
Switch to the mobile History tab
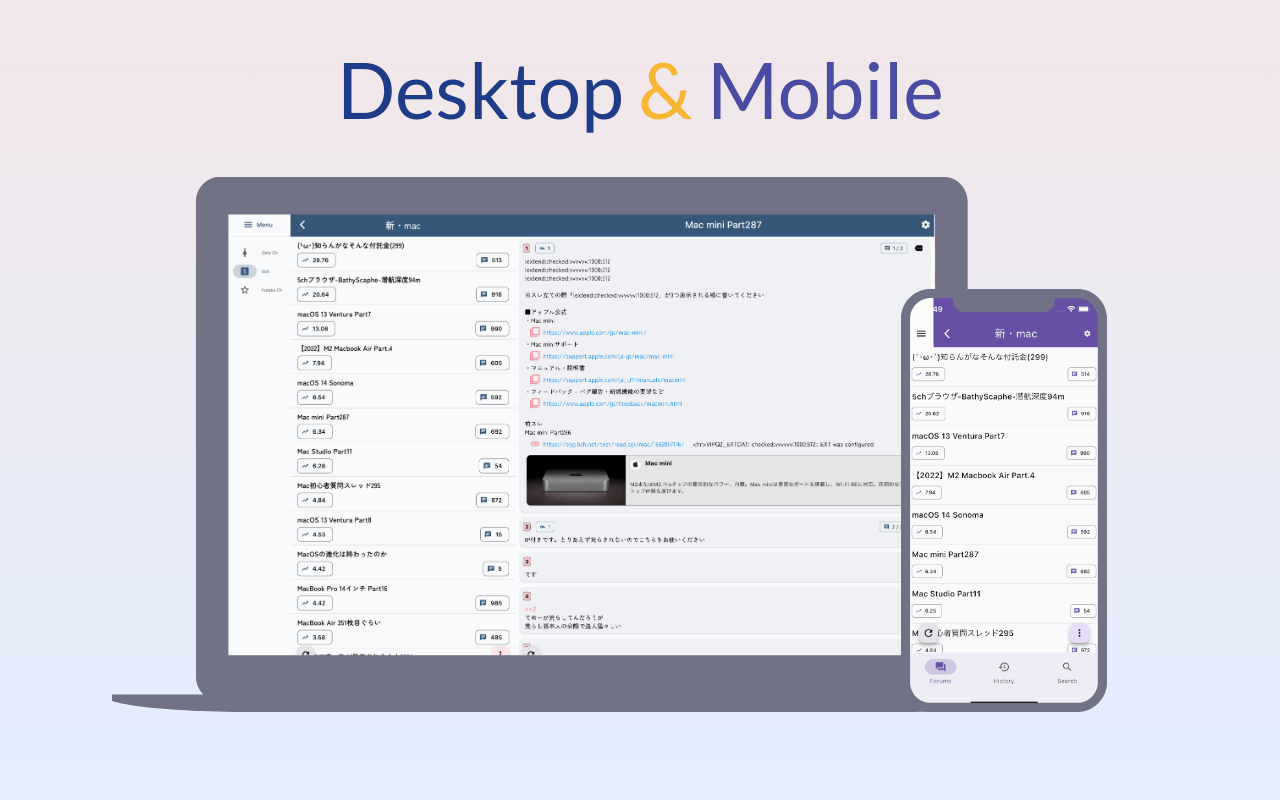(1003, 671)
